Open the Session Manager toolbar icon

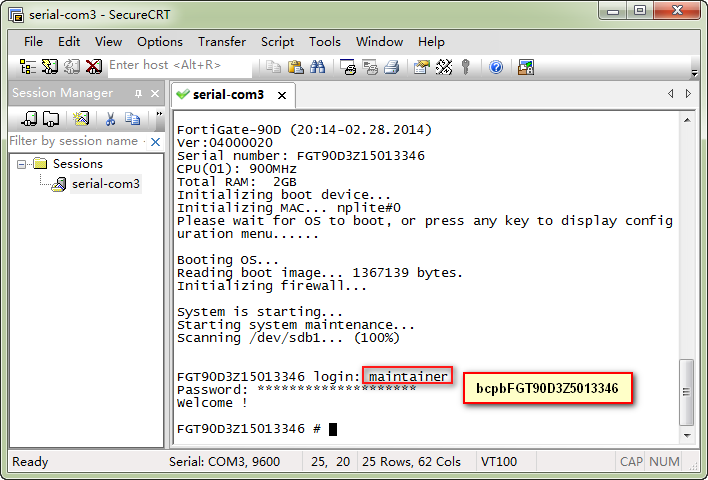(x=28, y=67)
